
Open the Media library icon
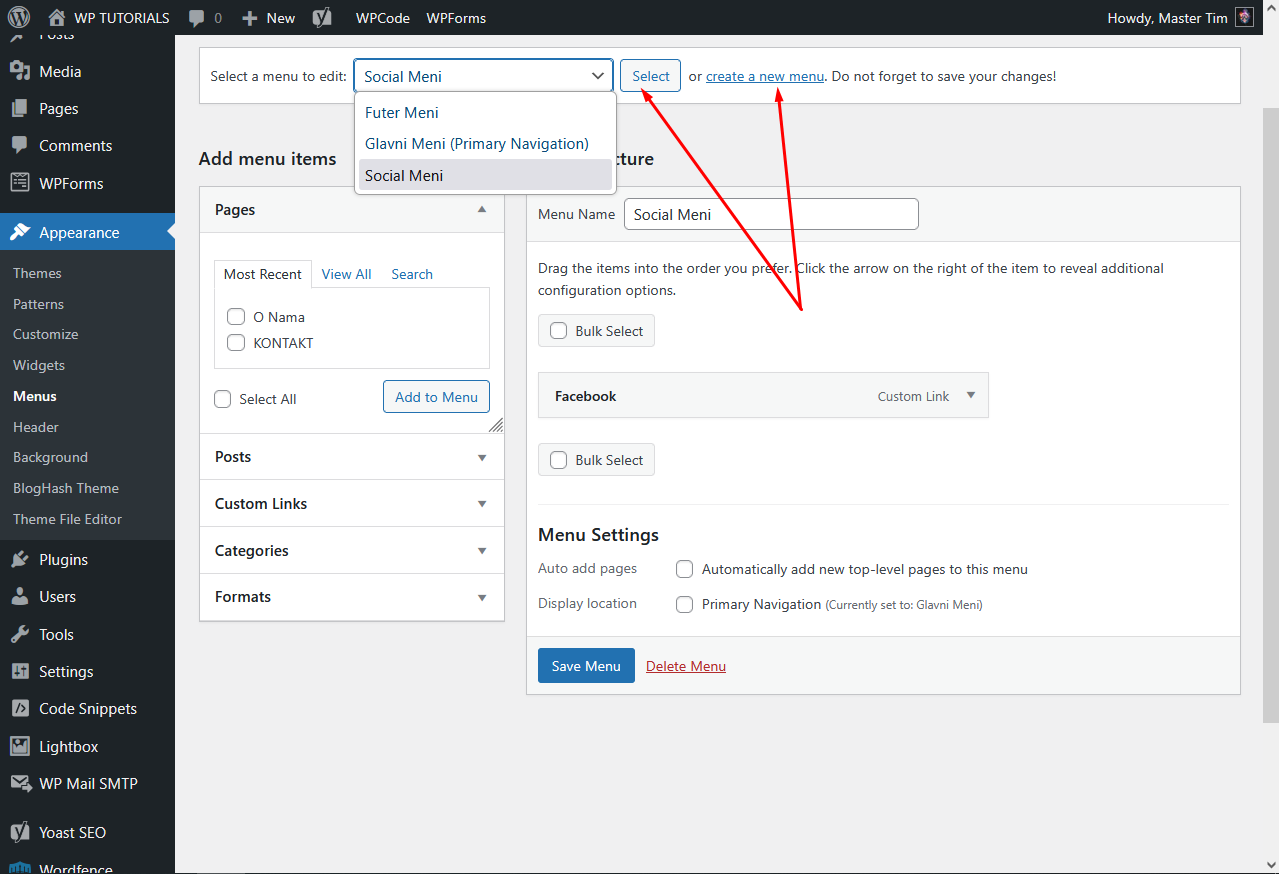pyautogui.click(x=20, y=72)
